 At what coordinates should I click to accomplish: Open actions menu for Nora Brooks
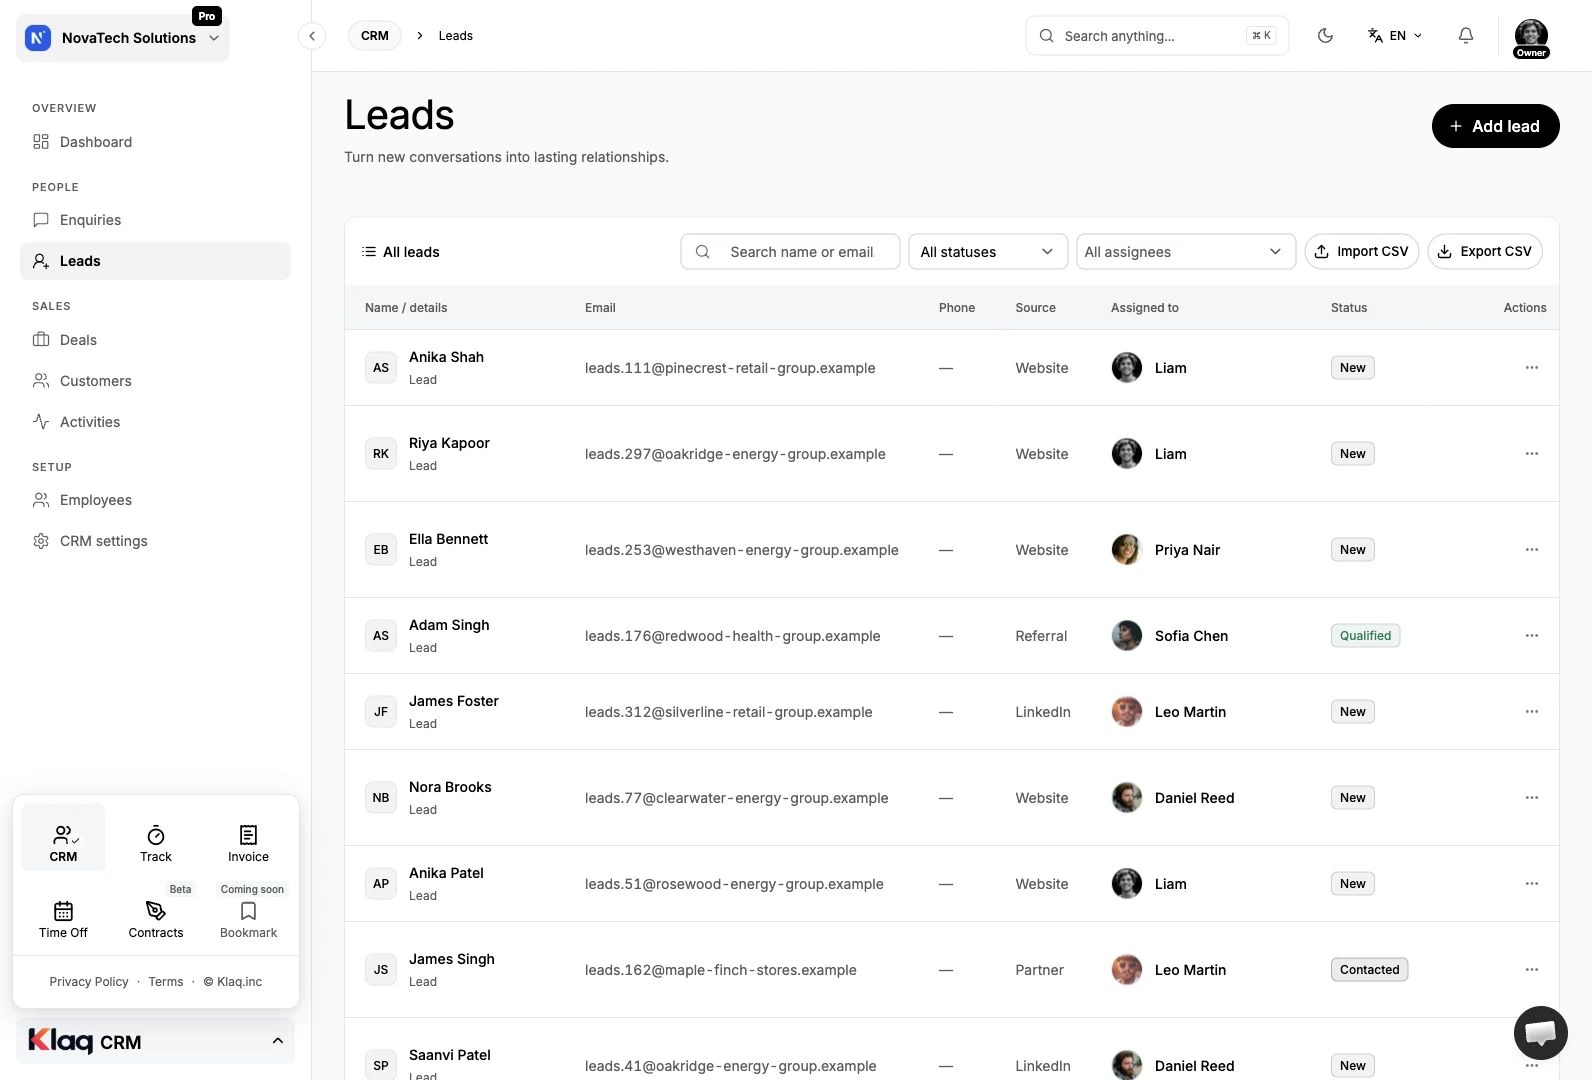[x=1531, y=798]
